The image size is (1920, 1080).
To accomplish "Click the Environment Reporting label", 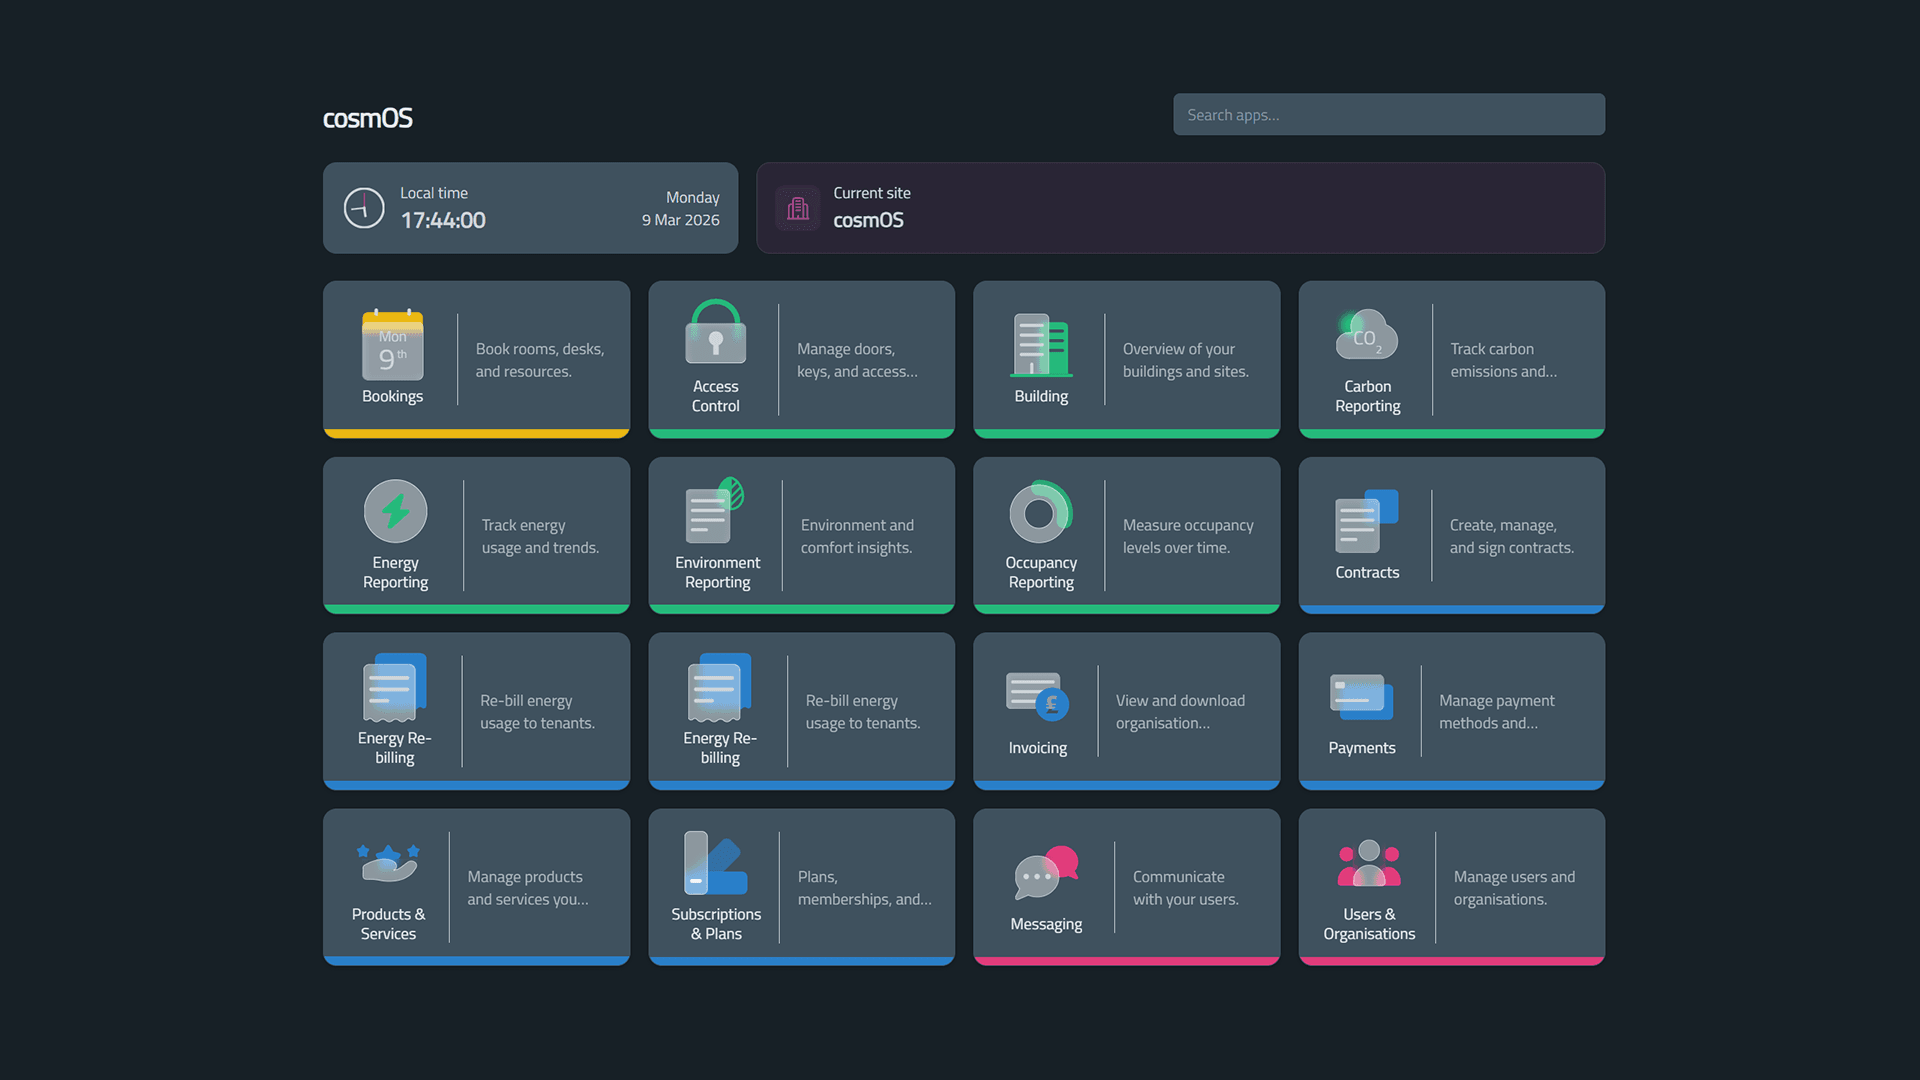I will pos(717,572).
